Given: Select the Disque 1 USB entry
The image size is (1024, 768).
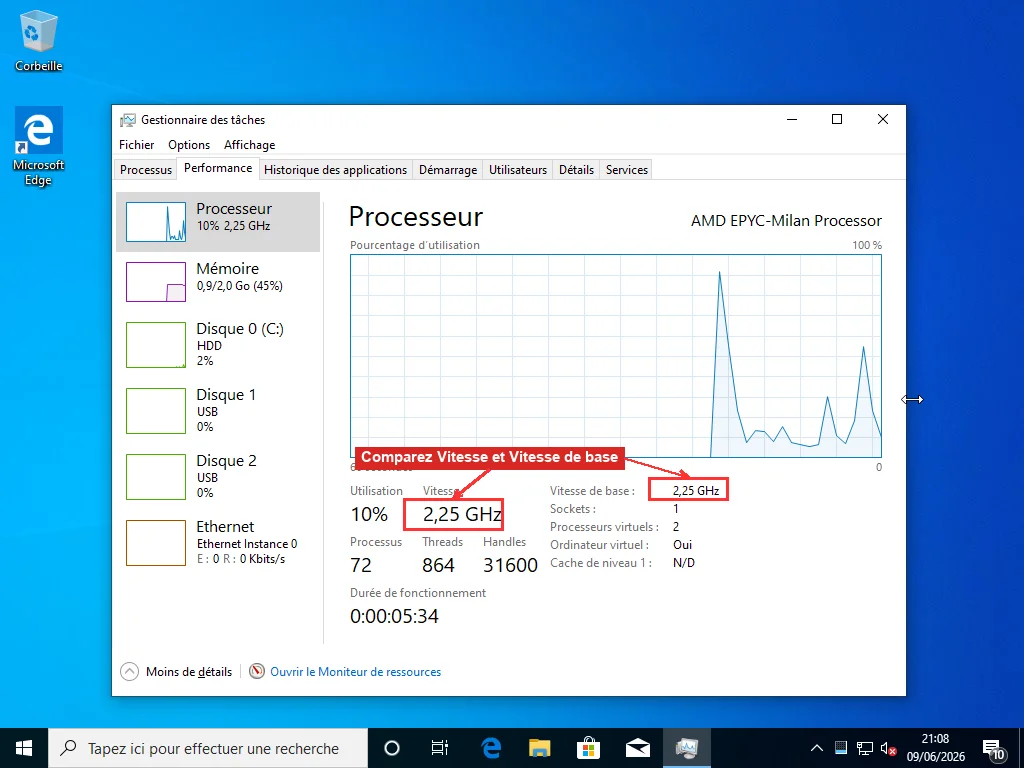Looking at the screenshot, I should coord(217,410).
